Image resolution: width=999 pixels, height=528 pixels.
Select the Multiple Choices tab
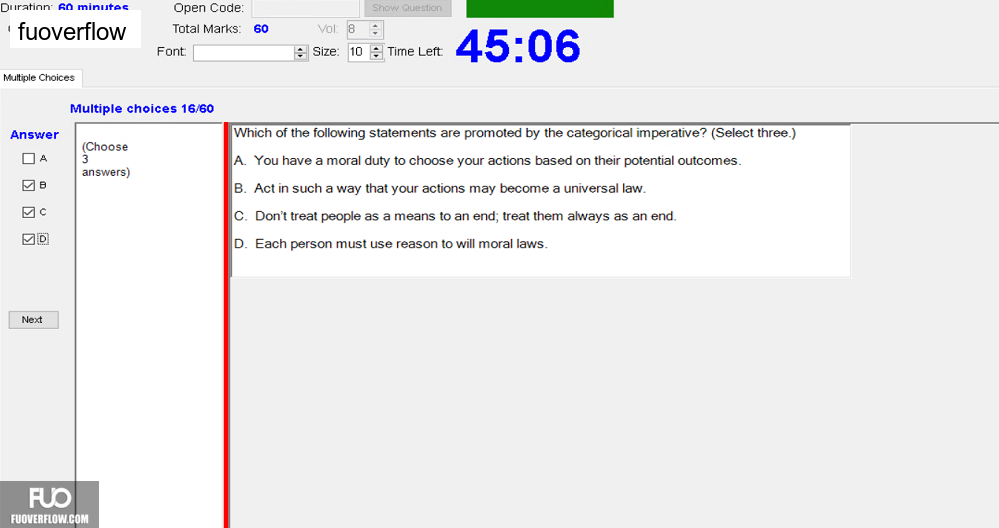(39, 78)
